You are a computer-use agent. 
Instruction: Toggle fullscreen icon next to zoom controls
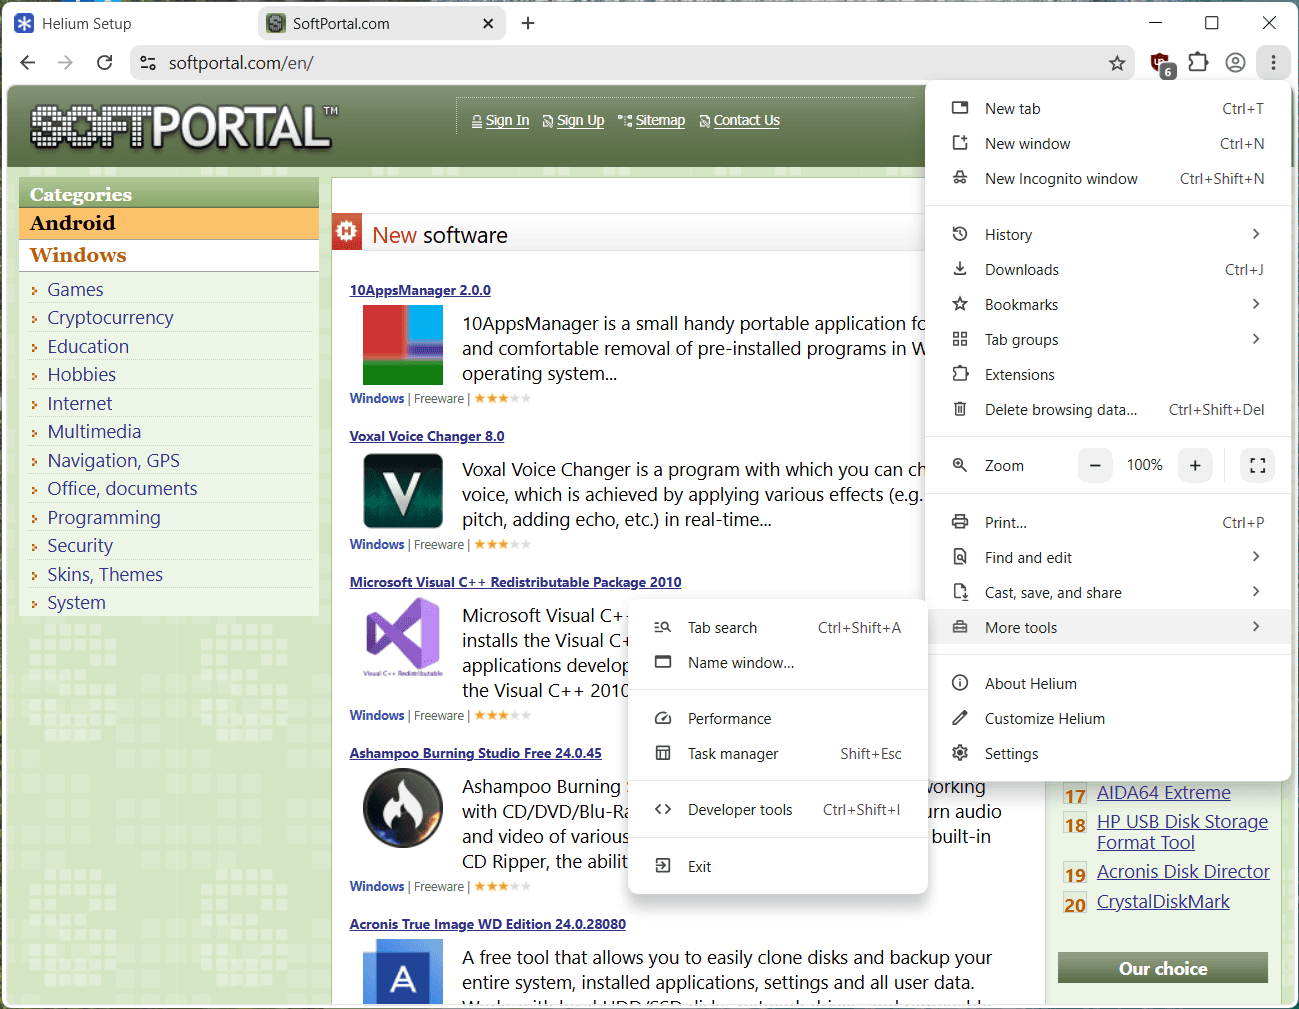coord(1257,465)
